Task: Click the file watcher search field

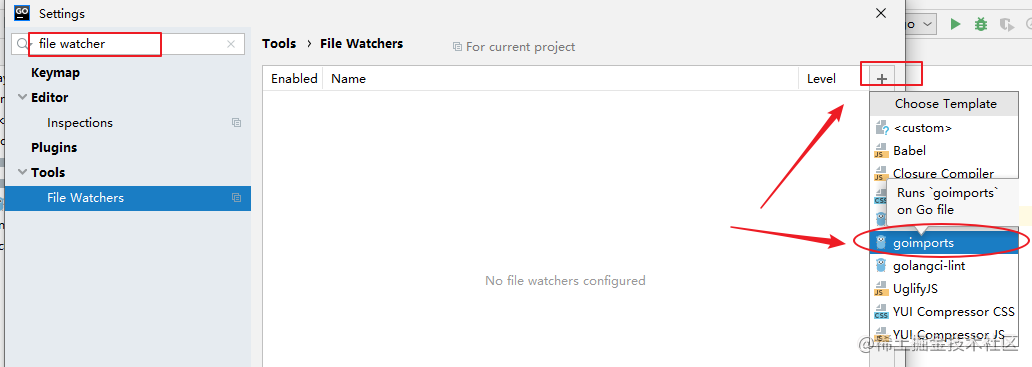Action: point(128,44)
